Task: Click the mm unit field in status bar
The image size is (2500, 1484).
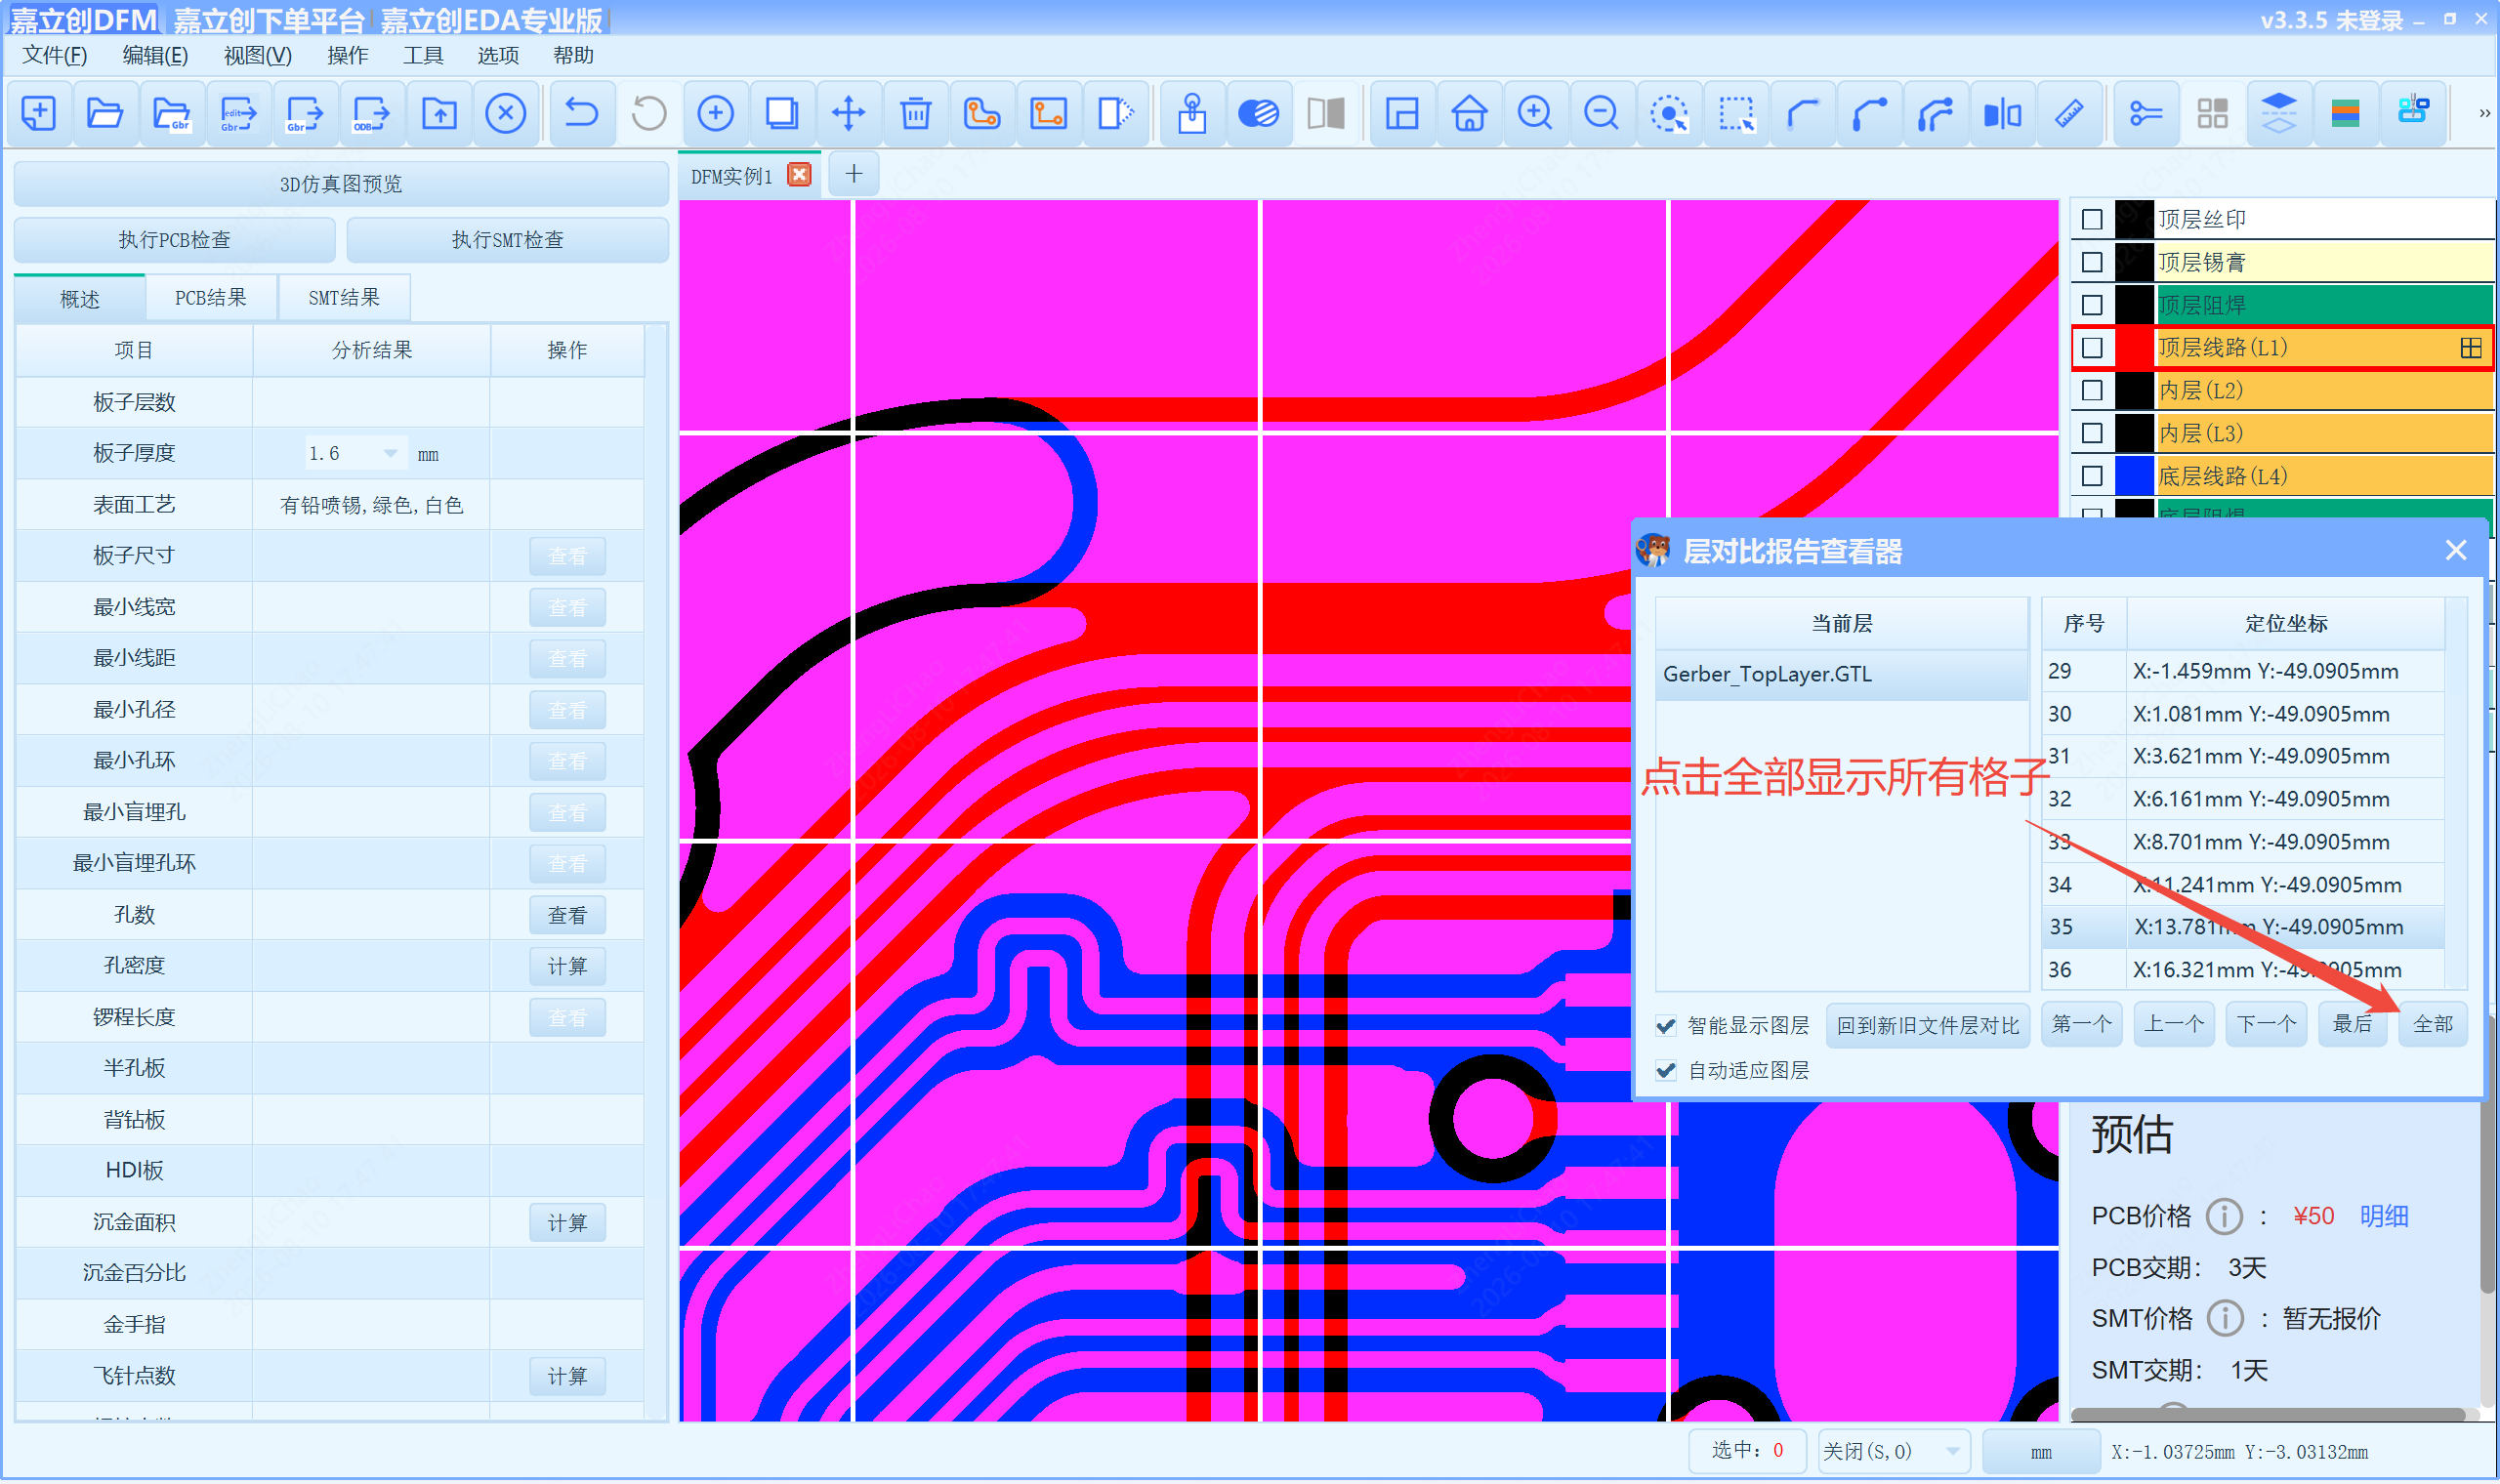Action: (2041, 1452)
